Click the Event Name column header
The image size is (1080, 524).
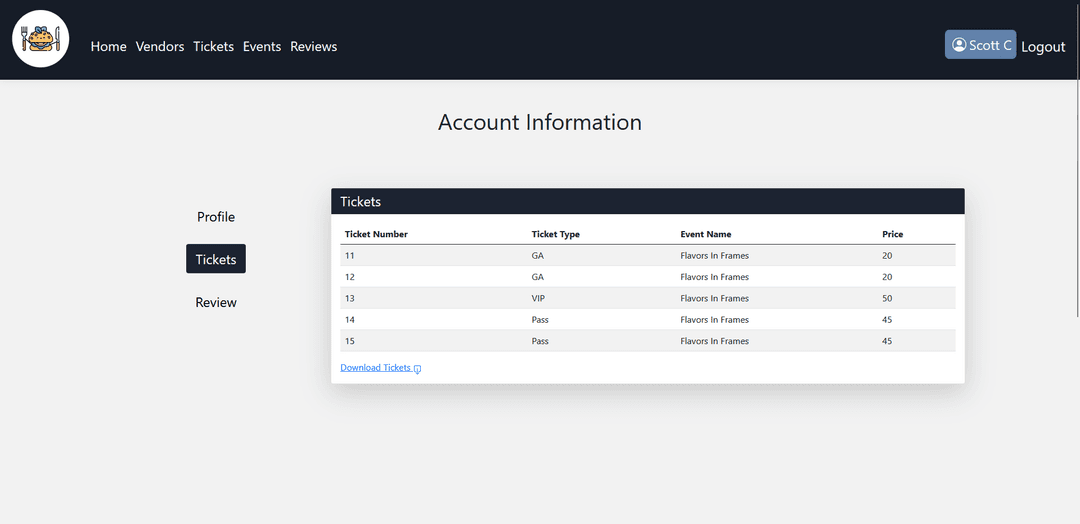(705, 234)
